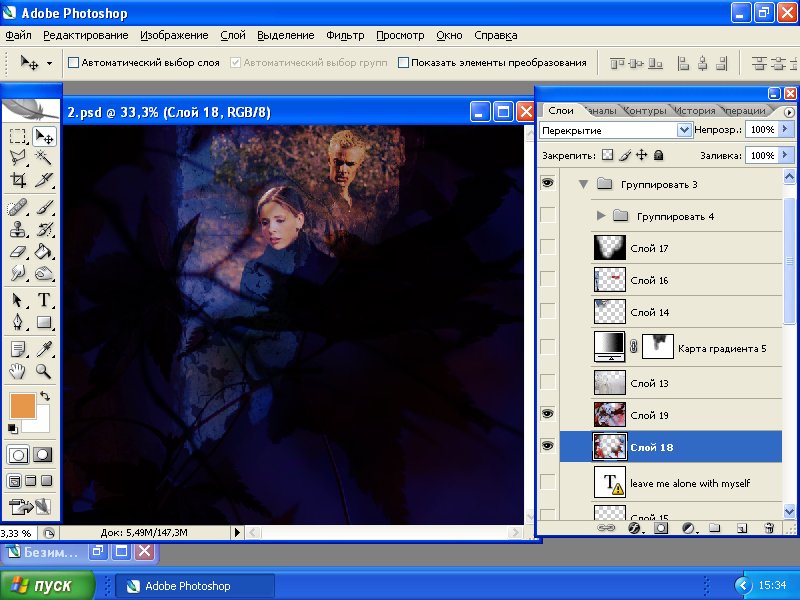Open the Фильтр menu
The height and width of the screenshot is (600, 800).
pyautogui.click(x=345, y=35)
